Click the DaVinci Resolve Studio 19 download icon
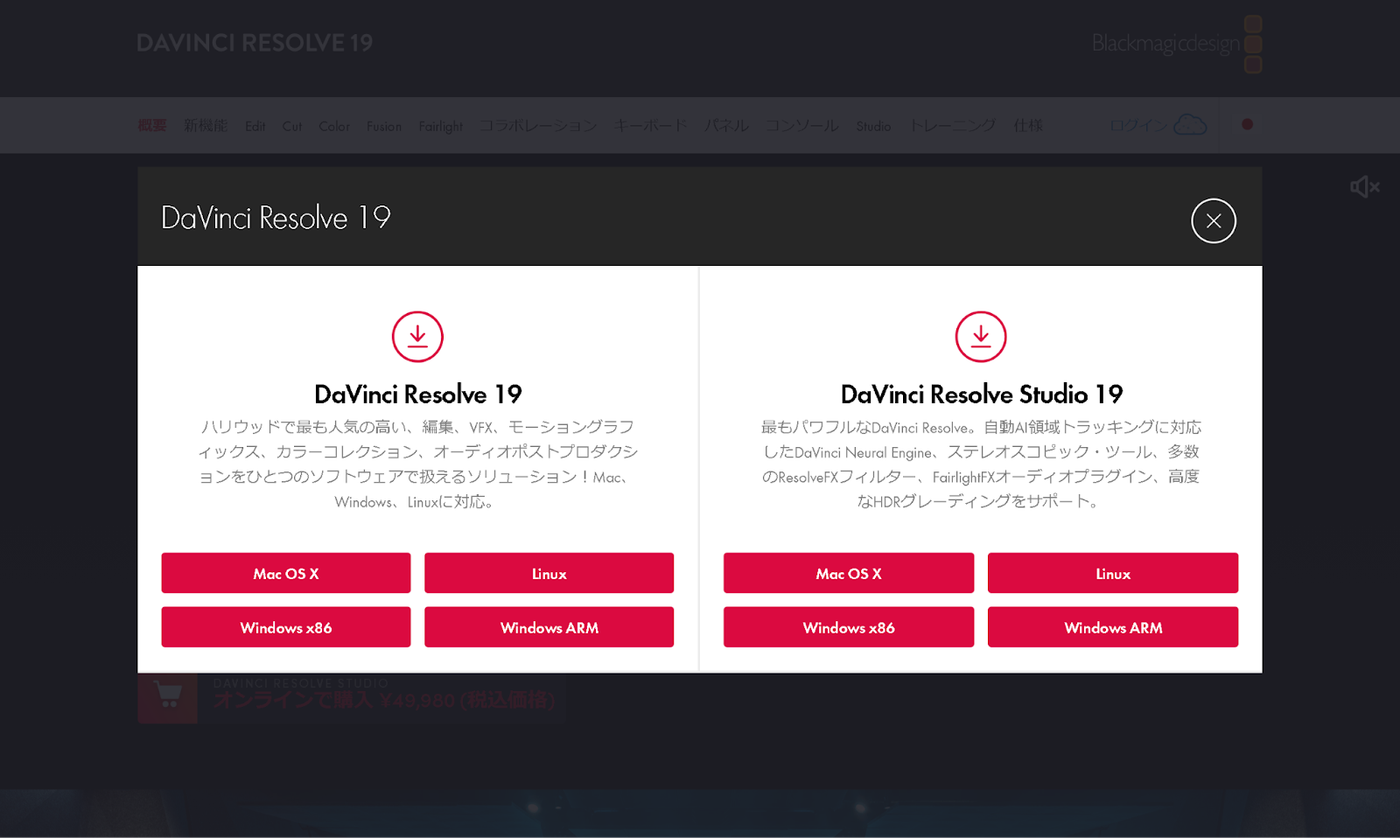This screenshot has height=838, width=1400. (x=981, y=336)
